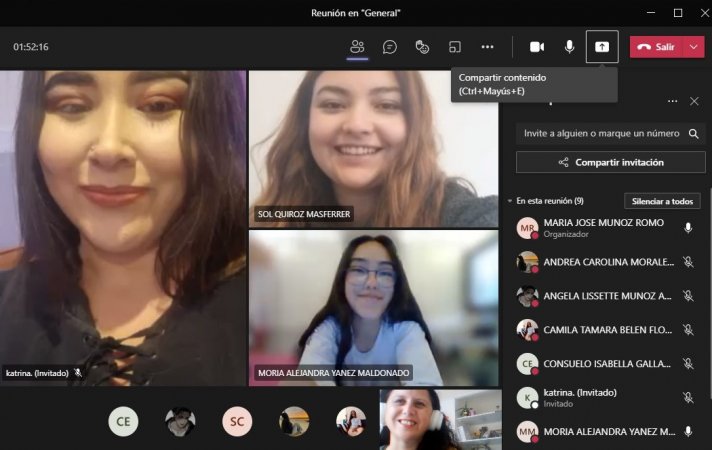
Task: Toggle the camera on or off
Action: click(536, 47)
